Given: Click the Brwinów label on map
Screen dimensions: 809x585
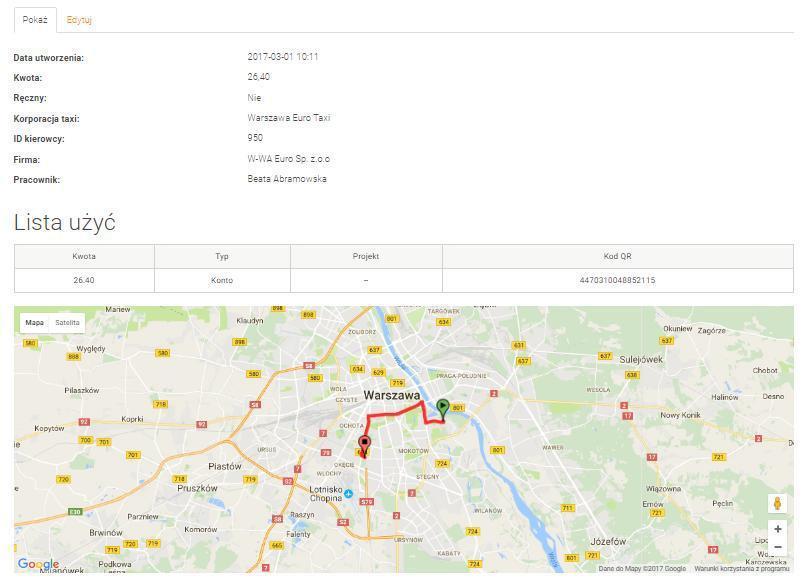Looking at the screenshot, I should (106, 532).
